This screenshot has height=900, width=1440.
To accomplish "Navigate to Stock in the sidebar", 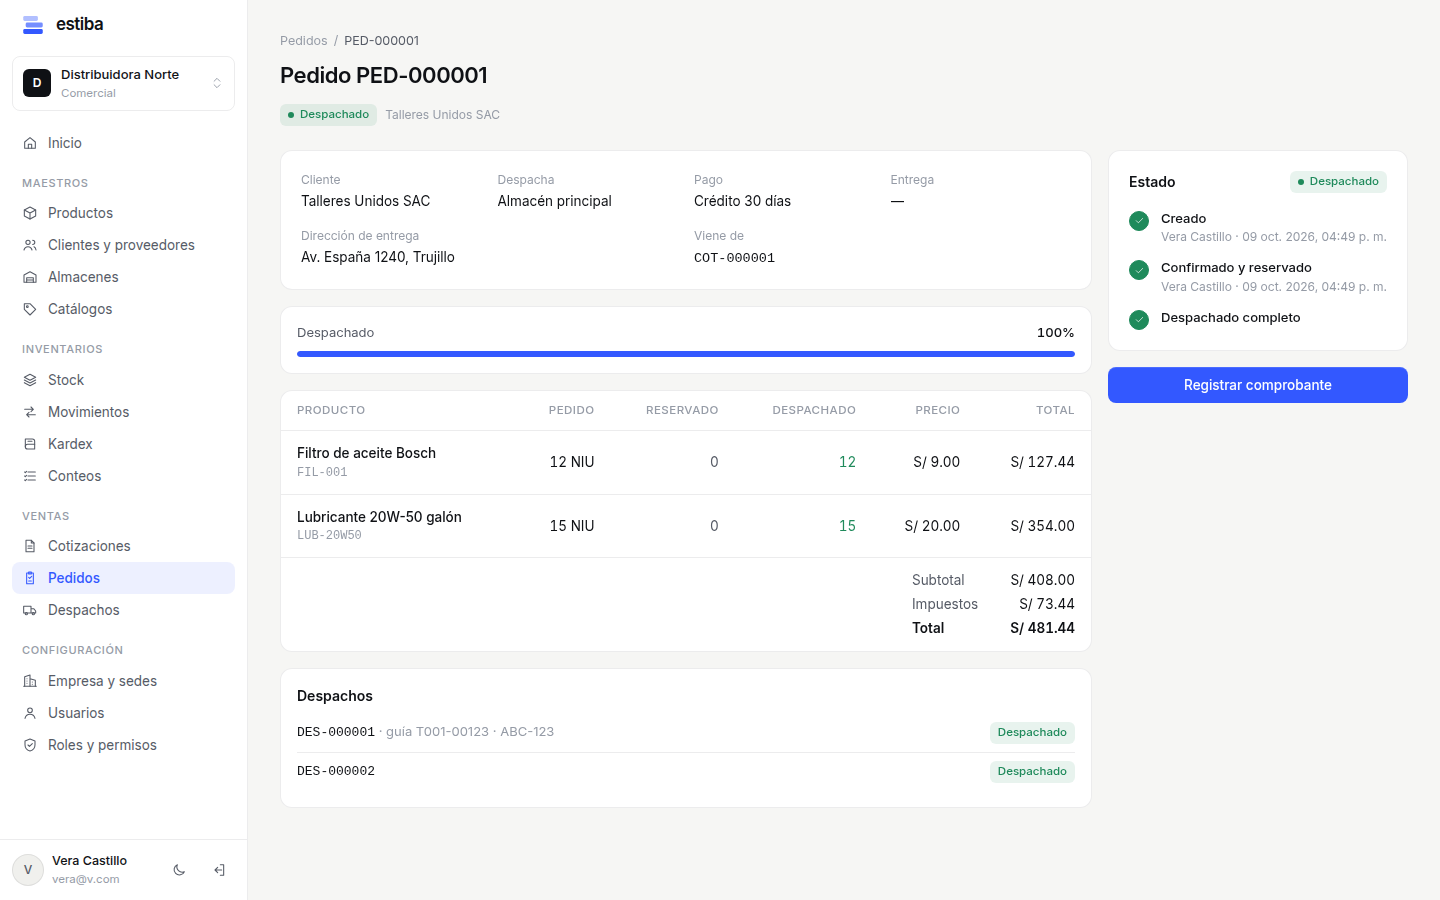I will pos(123,380).
